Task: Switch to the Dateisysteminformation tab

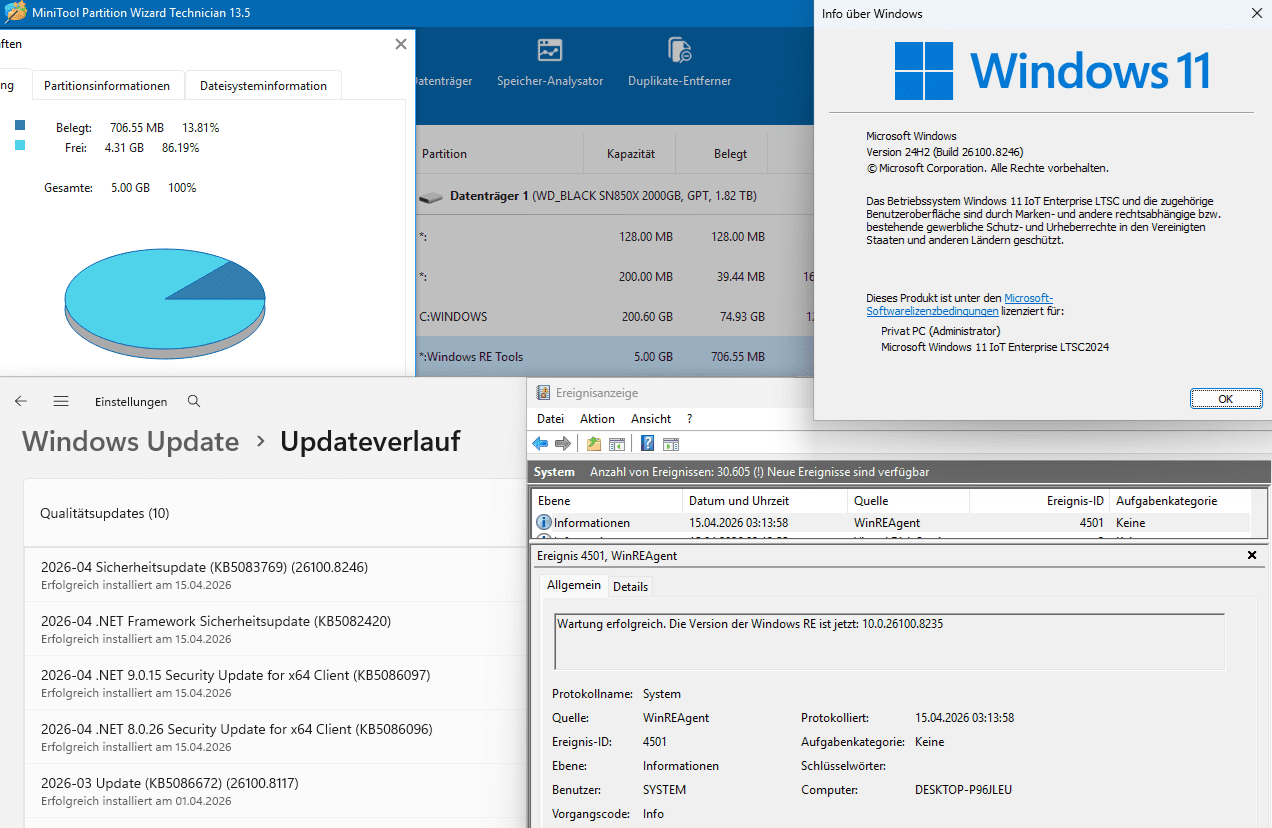Action: (x=263, y=86)
